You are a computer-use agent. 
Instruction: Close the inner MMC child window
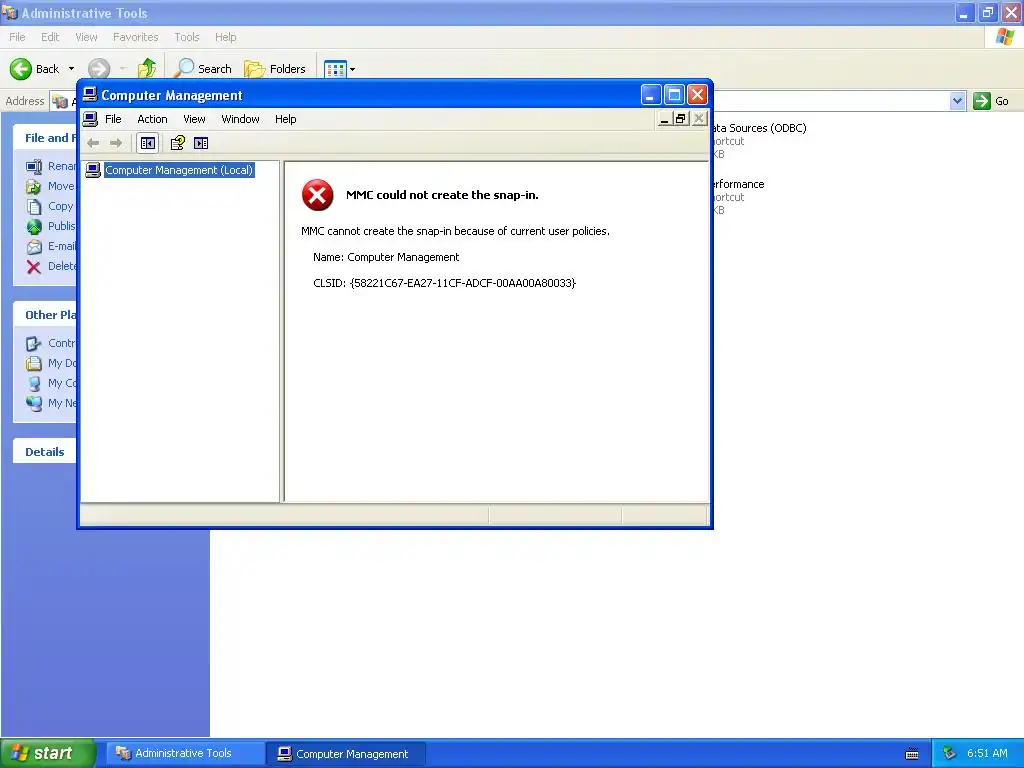point(699,119)
